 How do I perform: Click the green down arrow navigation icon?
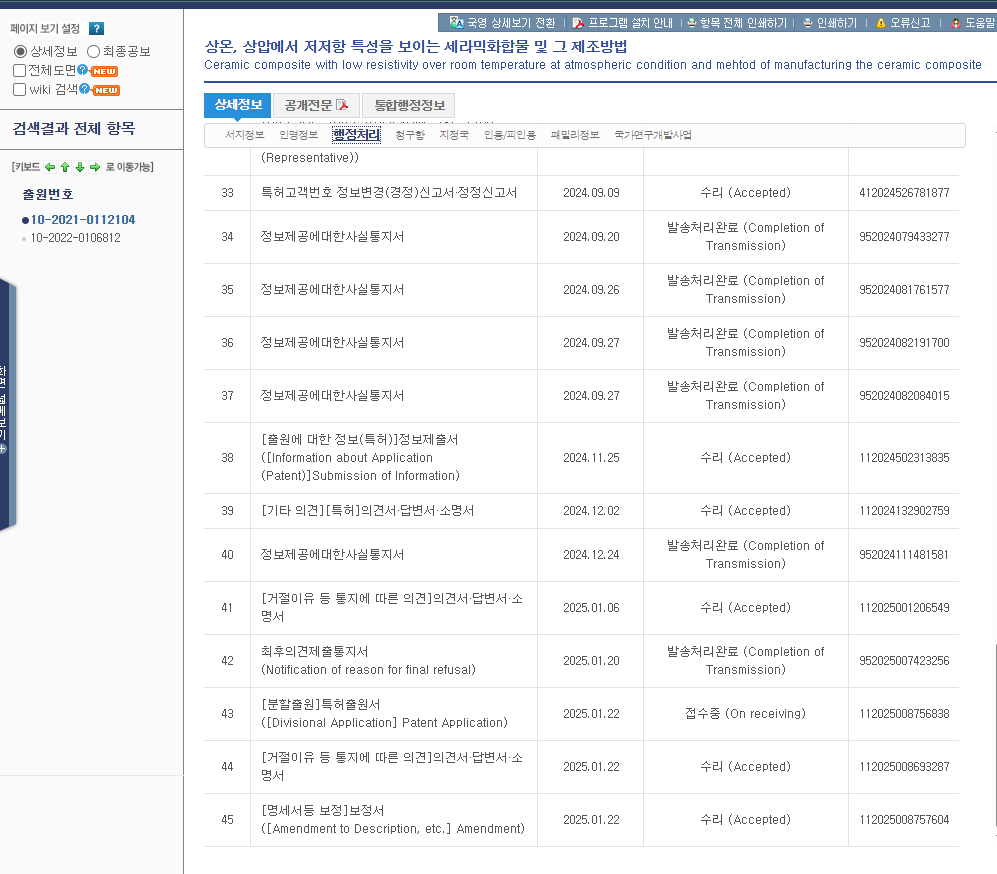click(80, 167)
